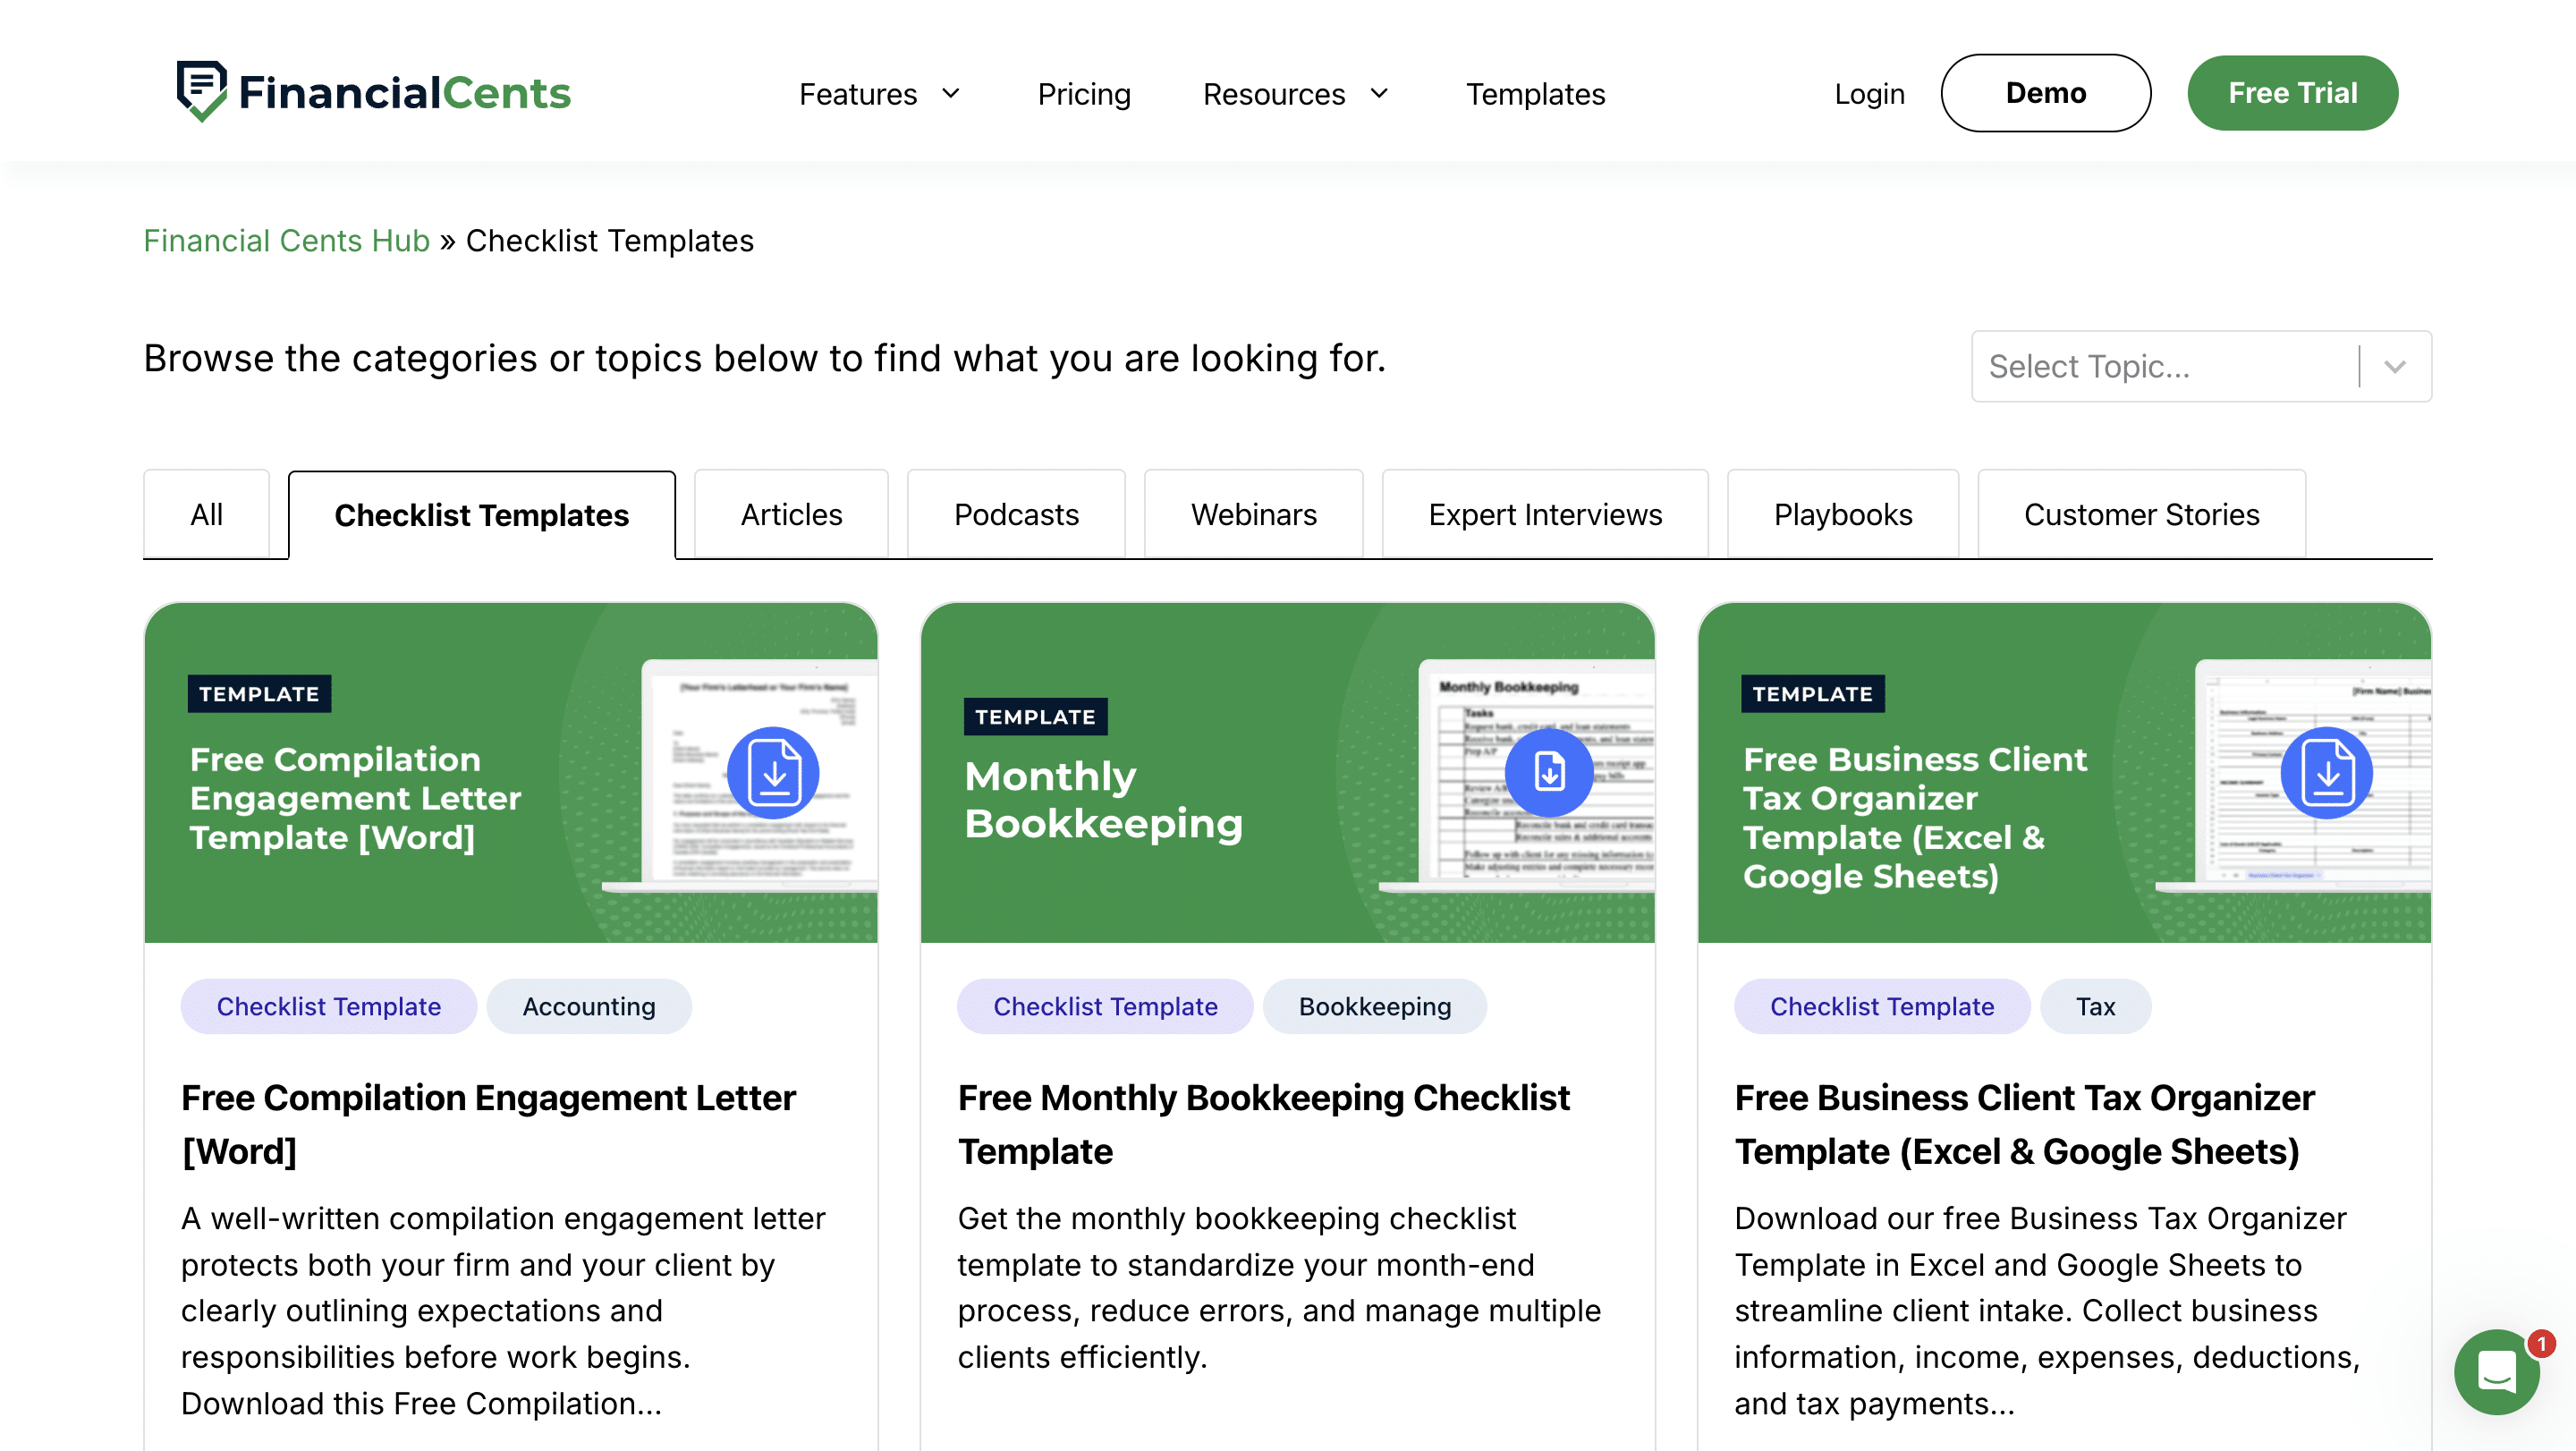Click the Demo button
This screenshot has height=1451, width=2576.
2045,92
